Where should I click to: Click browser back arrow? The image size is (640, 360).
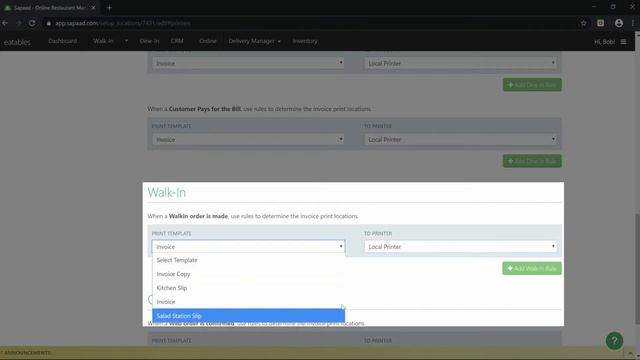(5, 23)
